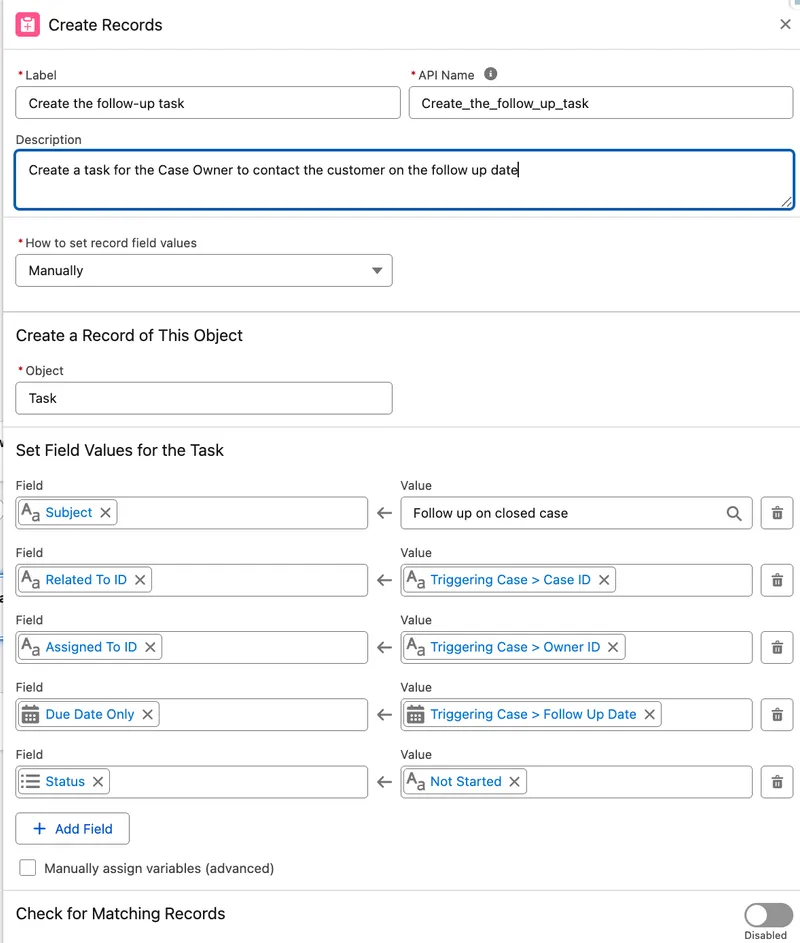
Task: Click the Triggering Case > Case ID text
Action: 511,580
